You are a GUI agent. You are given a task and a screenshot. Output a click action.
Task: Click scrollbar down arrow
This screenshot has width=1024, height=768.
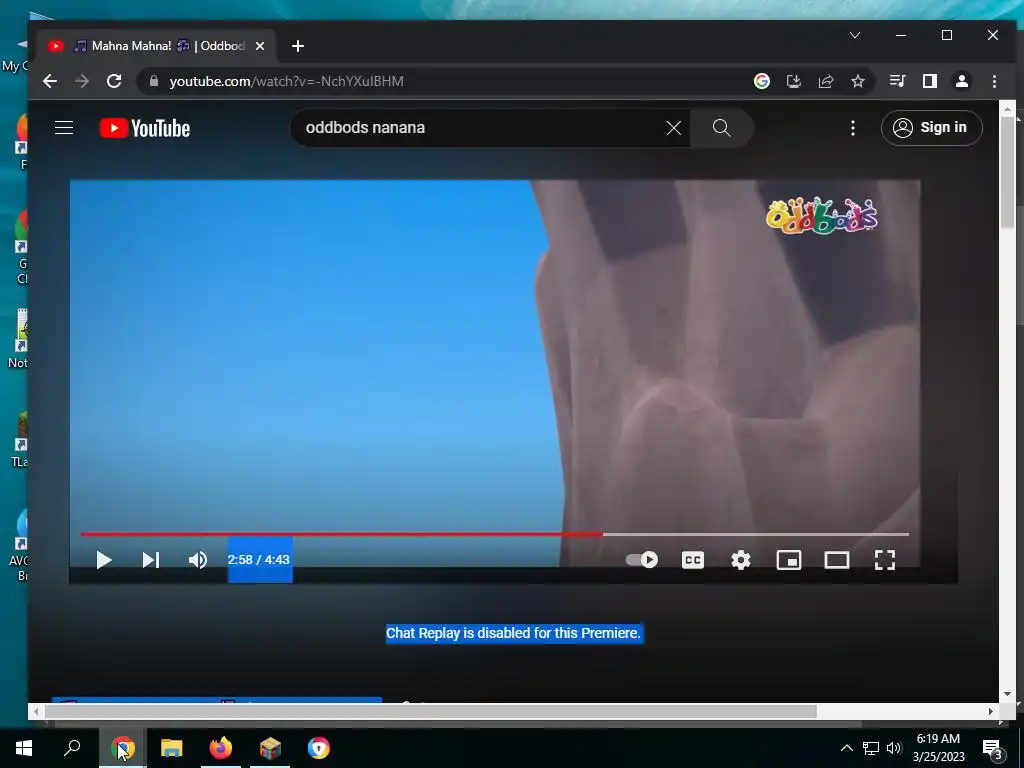pyautogui.click(x=1008, y=694)
